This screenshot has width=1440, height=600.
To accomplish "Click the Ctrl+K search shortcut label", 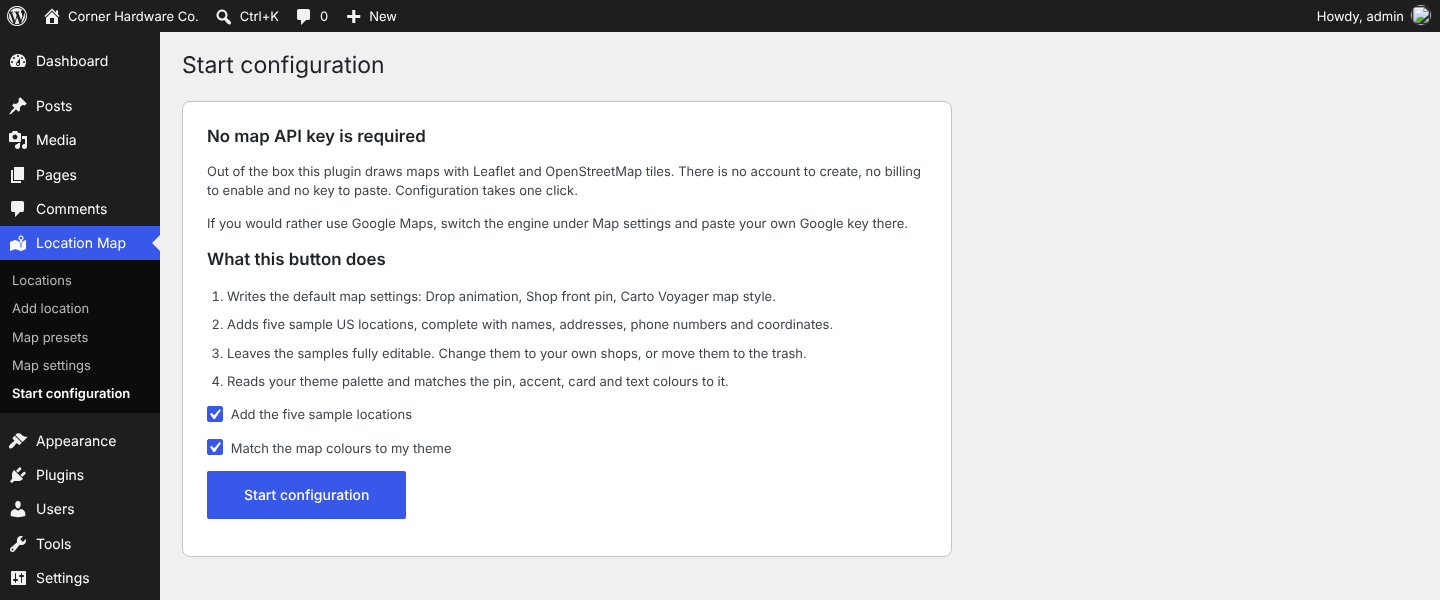I will [260, 16].
